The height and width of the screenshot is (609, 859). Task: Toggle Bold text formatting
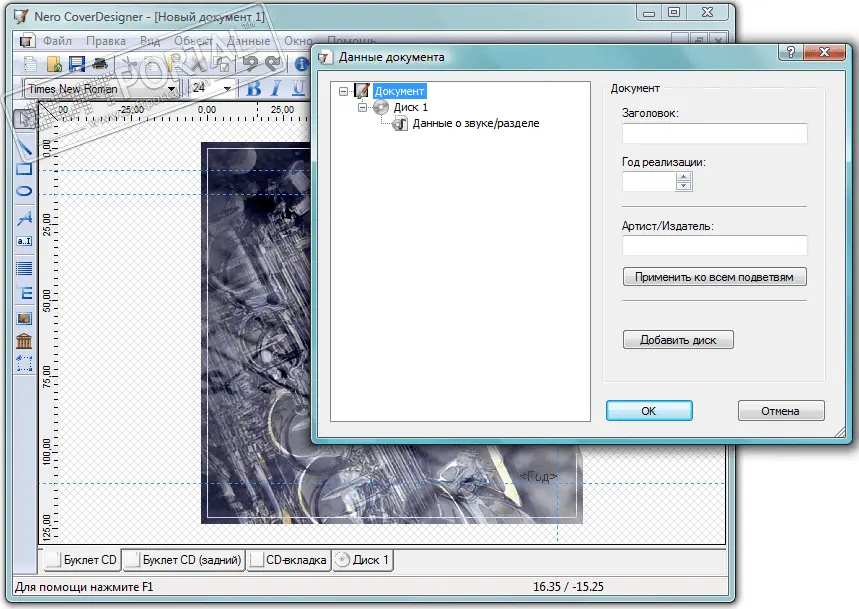coord(254,89)
